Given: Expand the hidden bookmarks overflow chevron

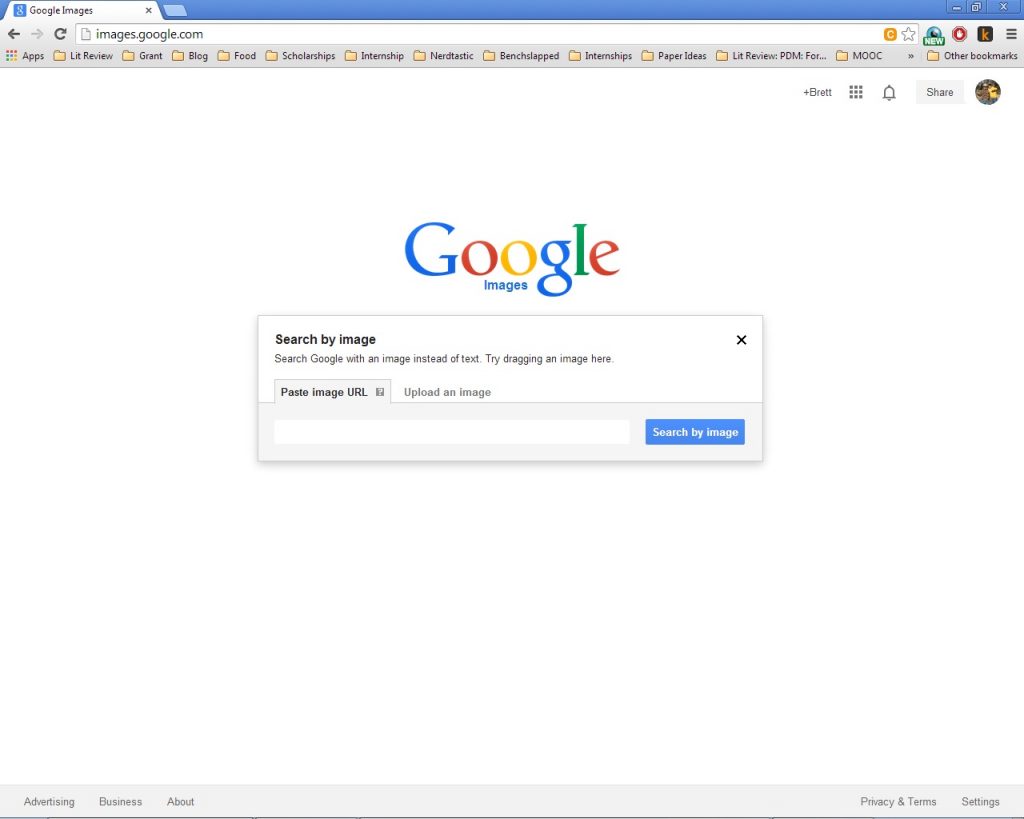Looking at the screenshot, I should tap(910, 56).
